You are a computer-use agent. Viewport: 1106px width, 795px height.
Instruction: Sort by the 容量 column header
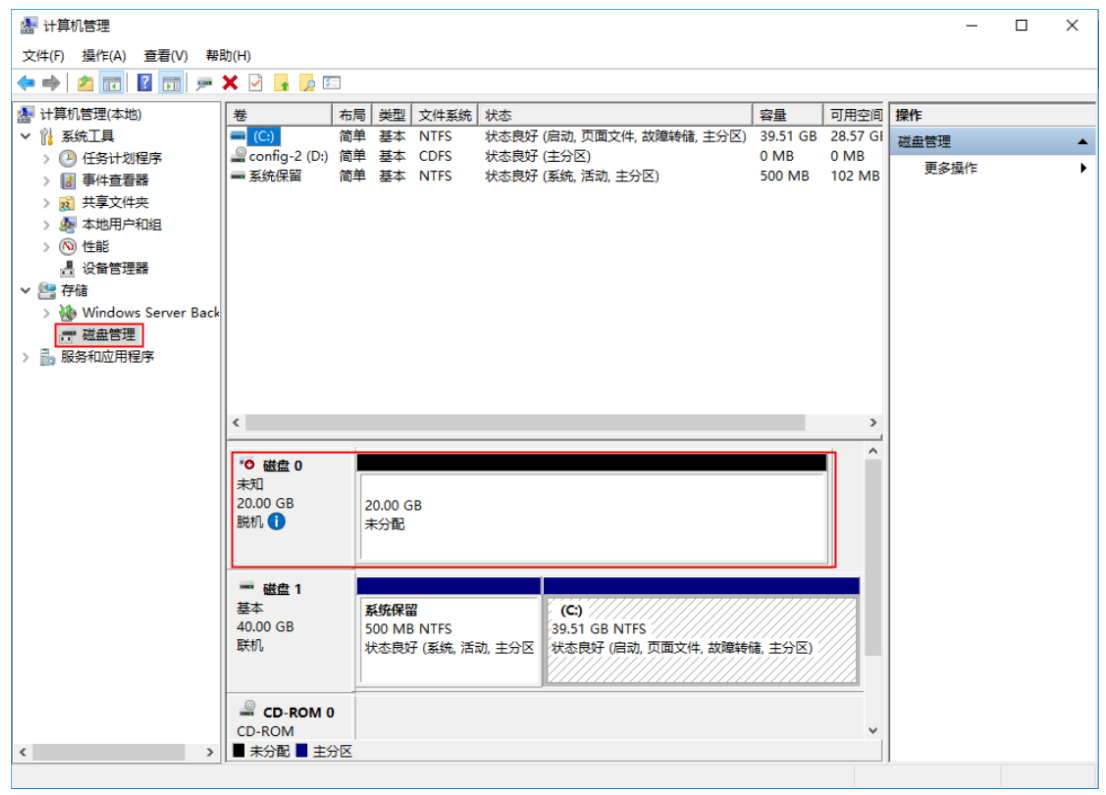point(788,115)
